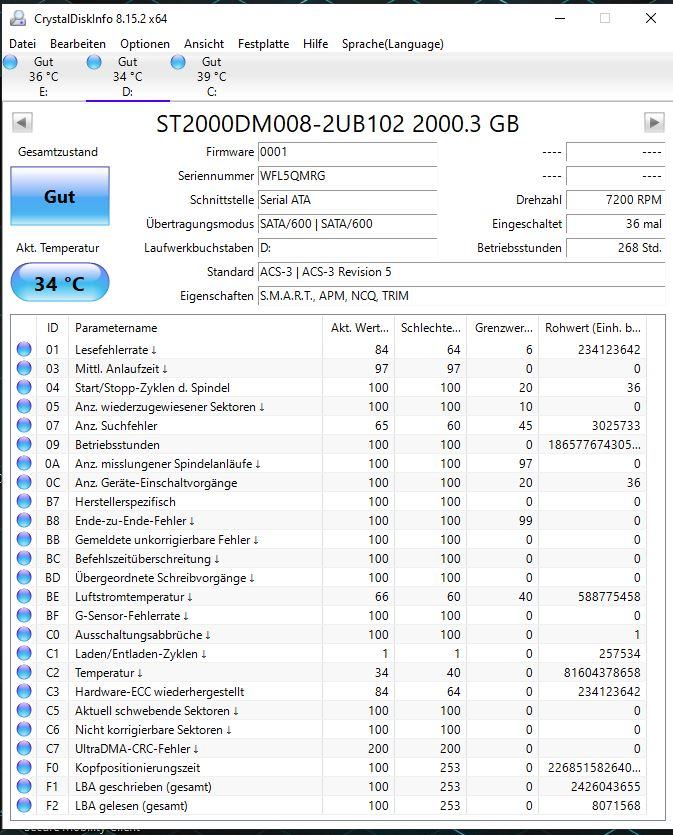
Task: Click the Betriebsstunden field 268 Std.
Action: 615,248
